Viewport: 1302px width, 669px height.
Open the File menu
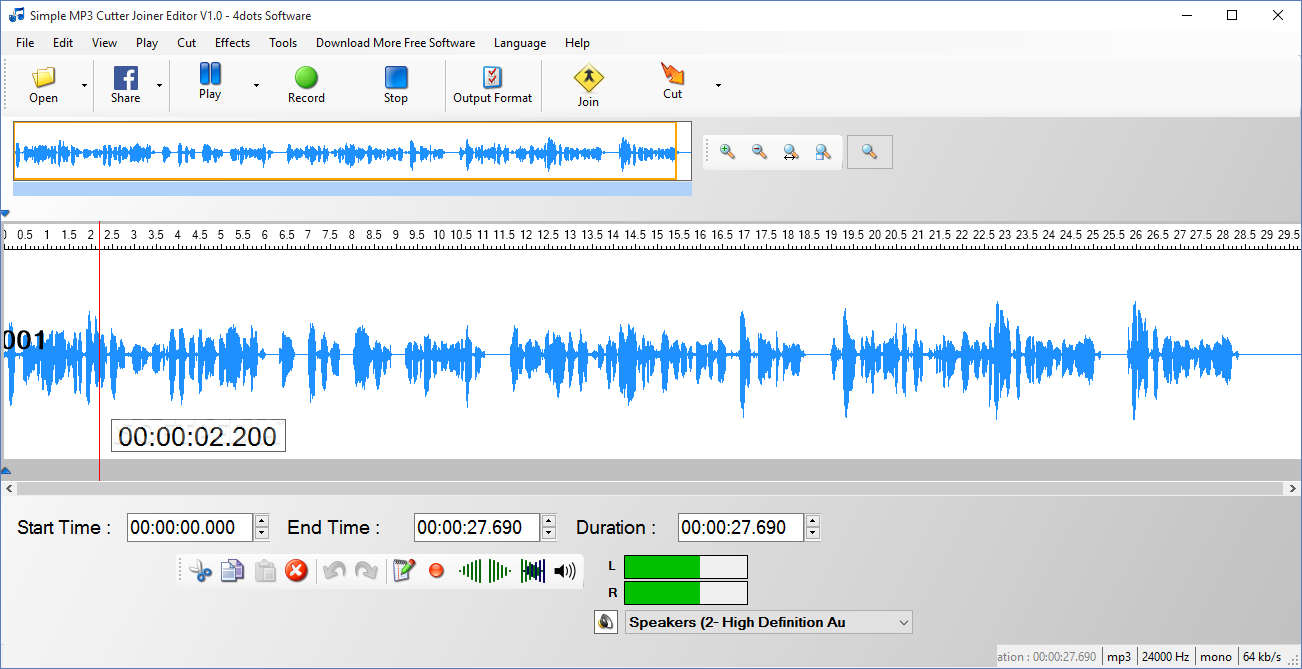pos(25,43)
